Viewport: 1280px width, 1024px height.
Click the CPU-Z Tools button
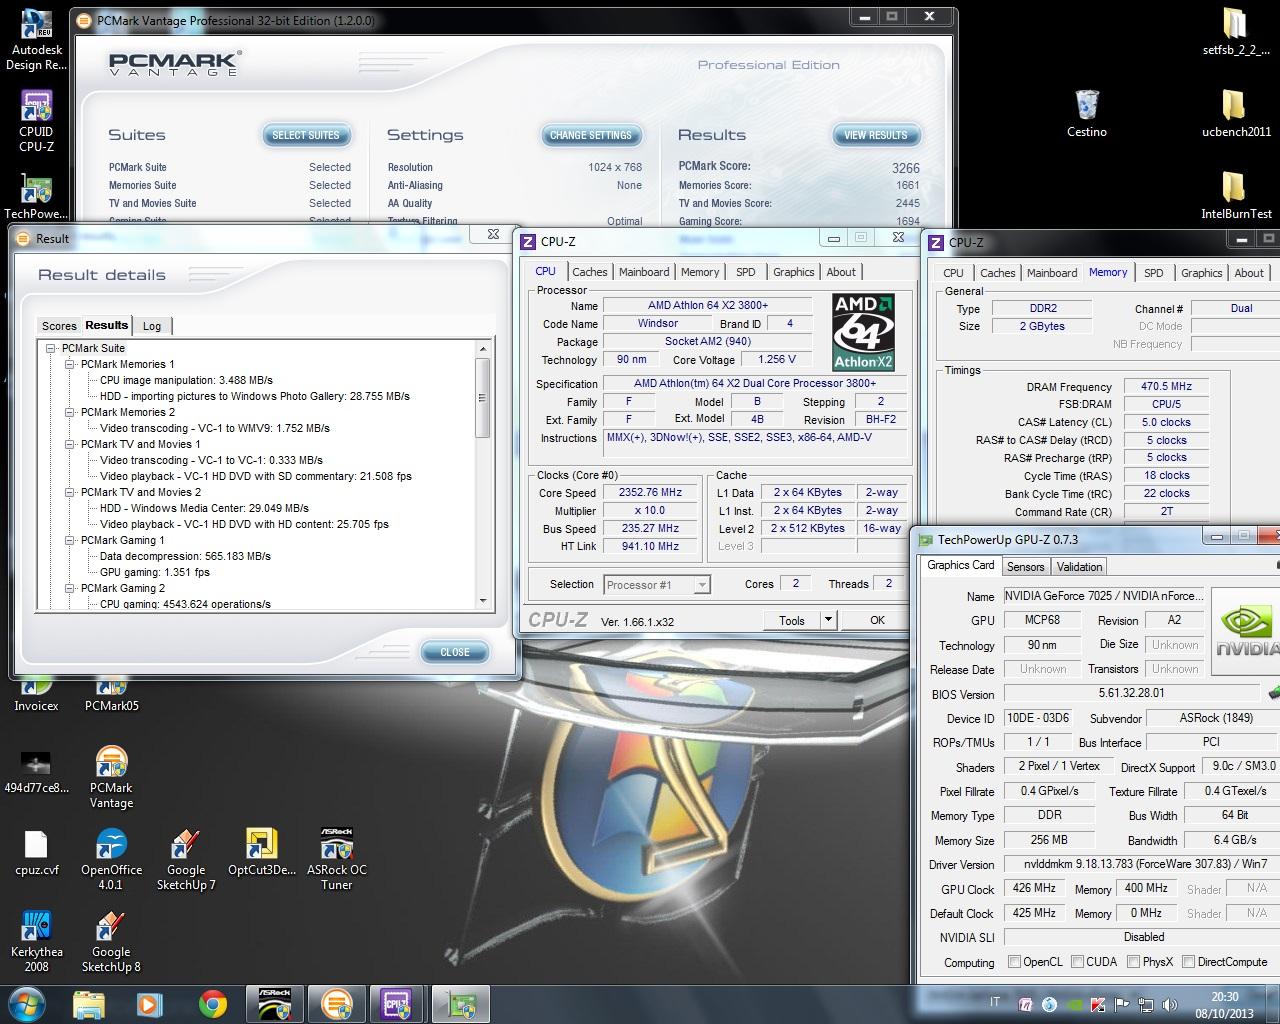coord(792,620)
